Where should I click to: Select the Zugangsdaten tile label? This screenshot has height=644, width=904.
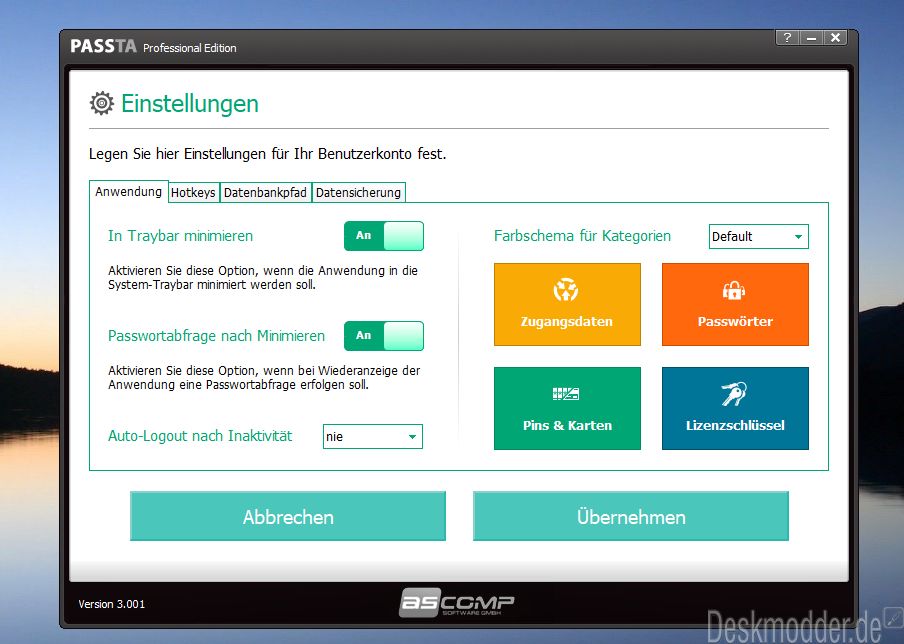click(x=567, y=322)
